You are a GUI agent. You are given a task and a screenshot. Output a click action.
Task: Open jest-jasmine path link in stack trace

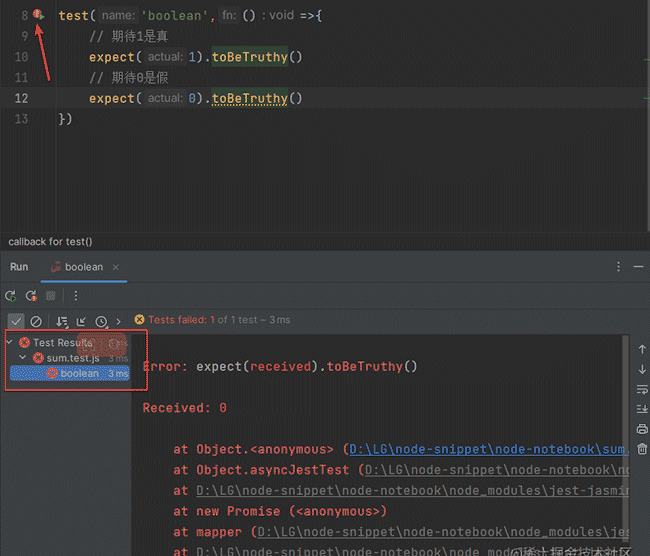[x=412, y=491]
